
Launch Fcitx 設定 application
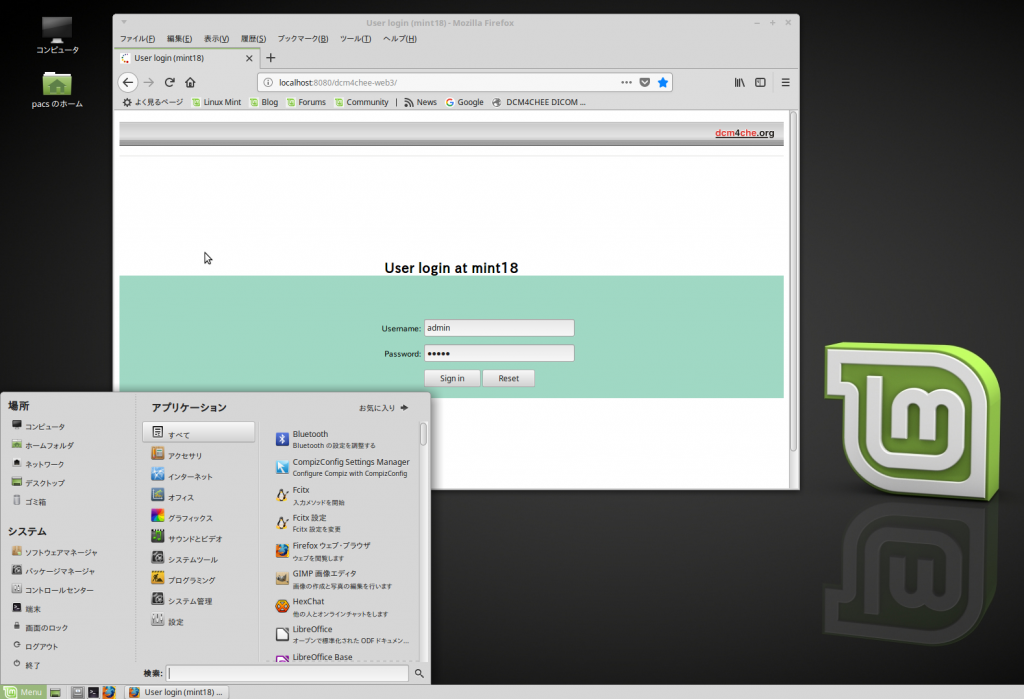pos(344,523)
